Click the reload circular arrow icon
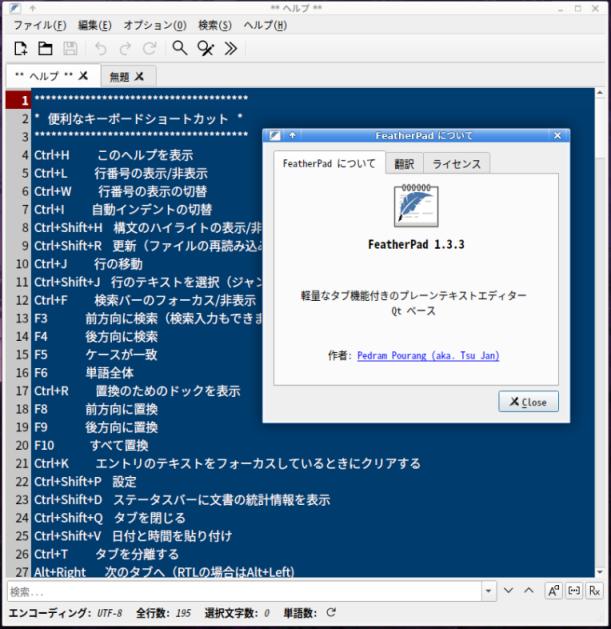 pyautogui.click(x=150, y=49)
